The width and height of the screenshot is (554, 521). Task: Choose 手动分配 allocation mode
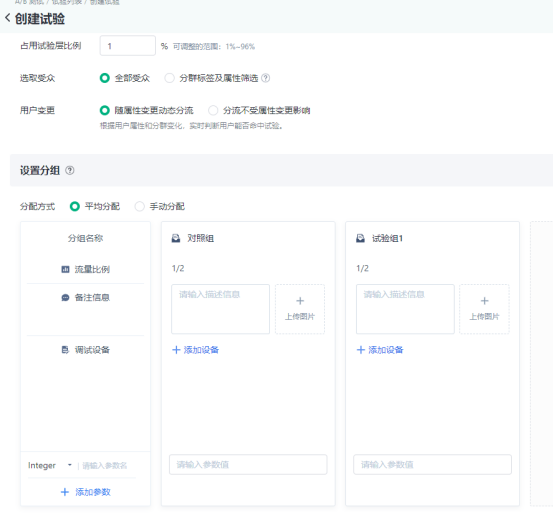[x=140, y=206]
